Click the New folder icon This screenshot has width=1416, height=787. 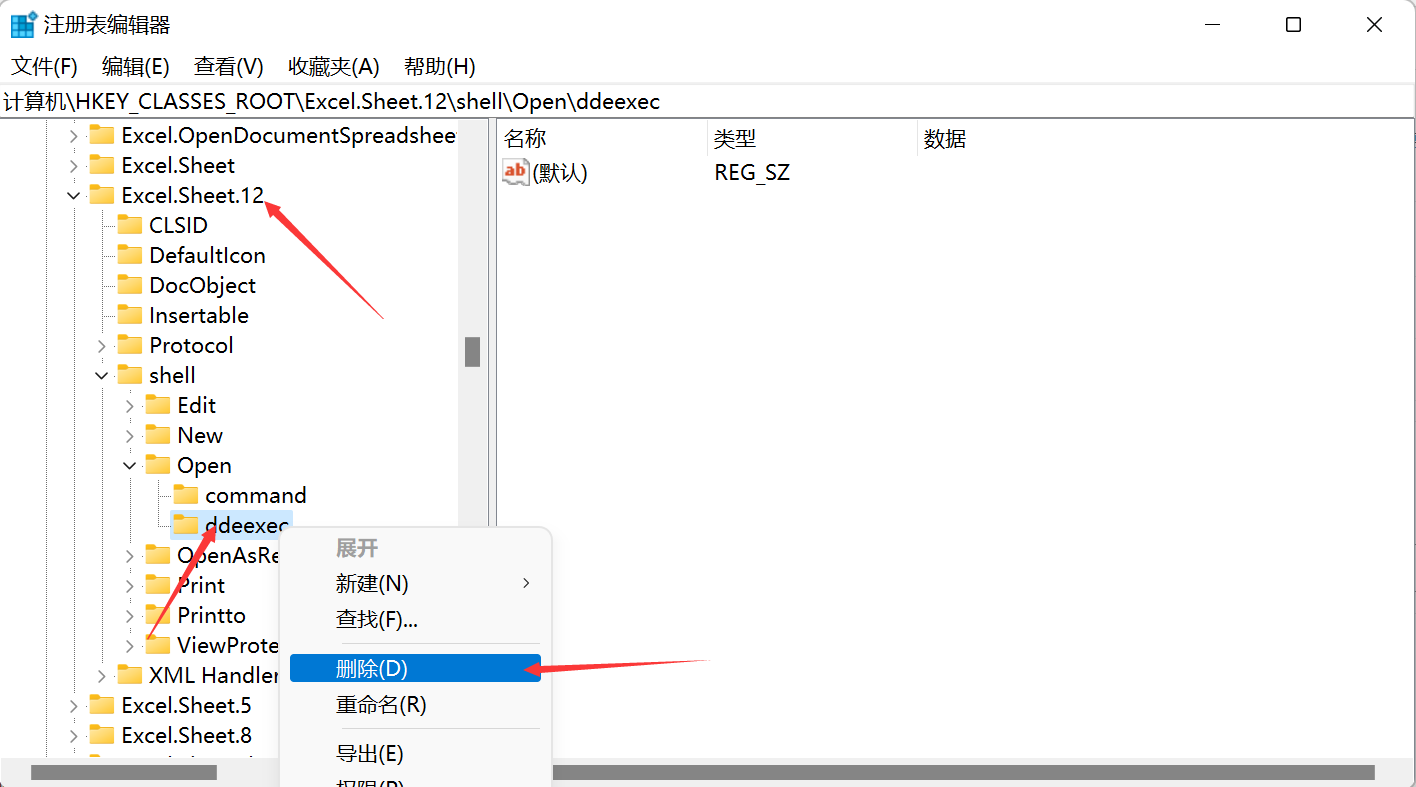(158, 435)
